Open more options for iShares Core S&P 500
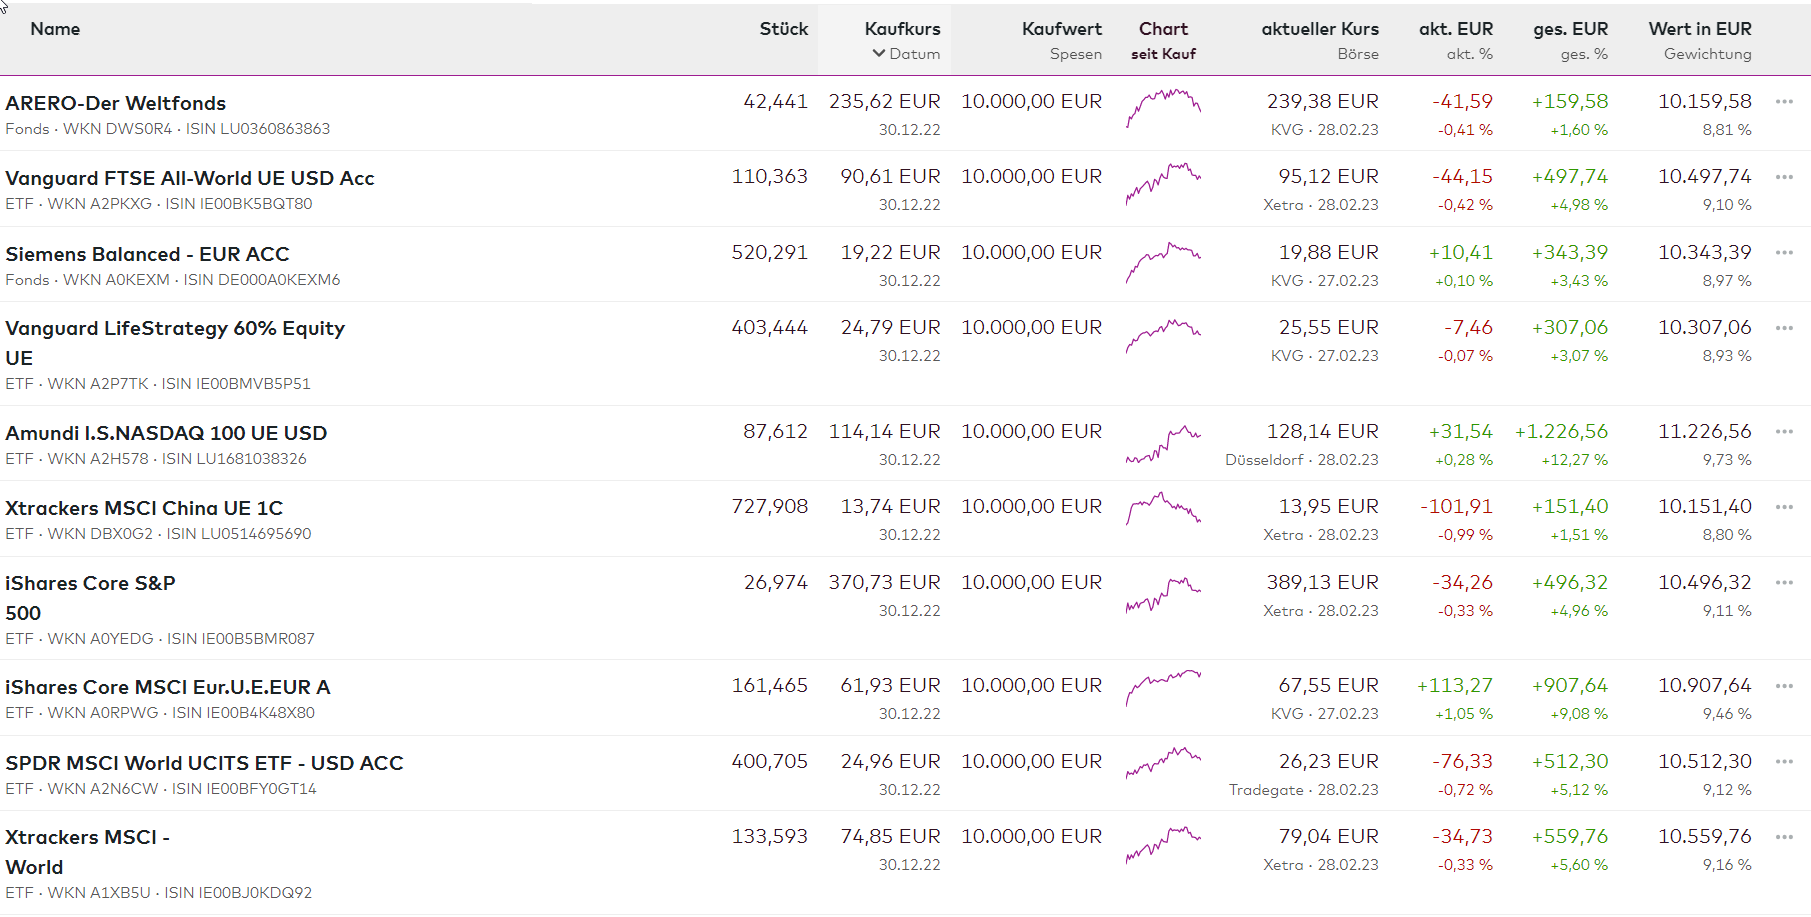Screen dimensions: 1811x917 (1784, 583)
